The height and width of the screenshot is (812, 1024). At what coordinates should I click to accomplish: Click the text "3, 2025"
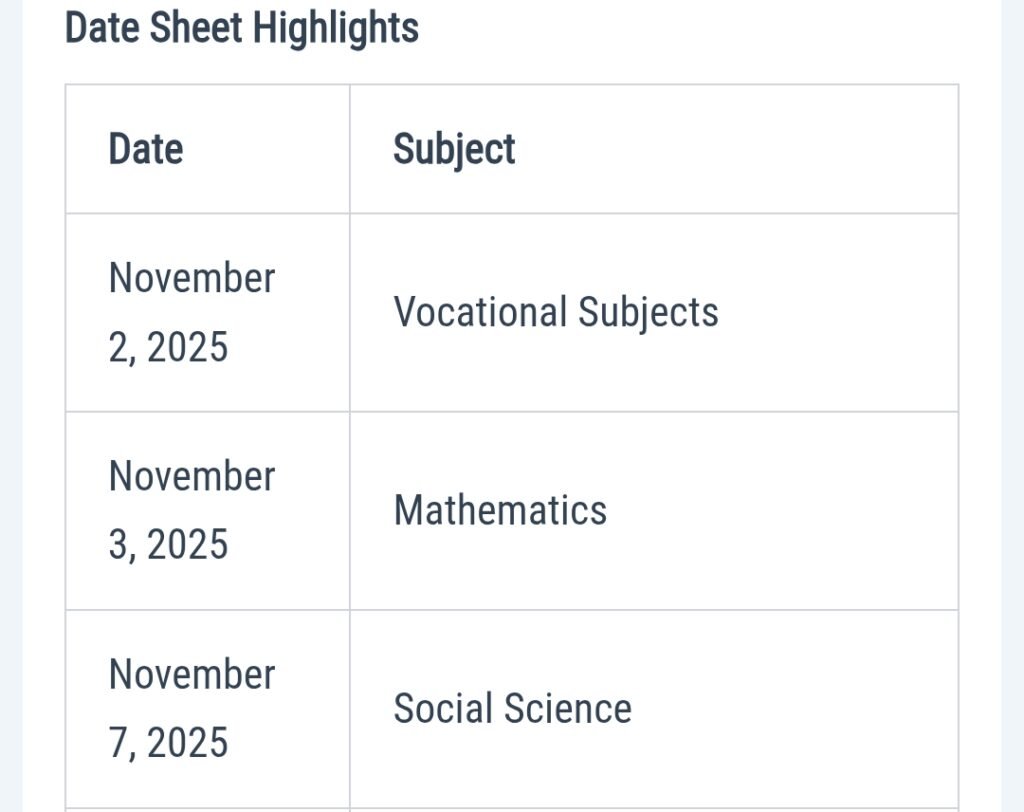coord(168,545)
